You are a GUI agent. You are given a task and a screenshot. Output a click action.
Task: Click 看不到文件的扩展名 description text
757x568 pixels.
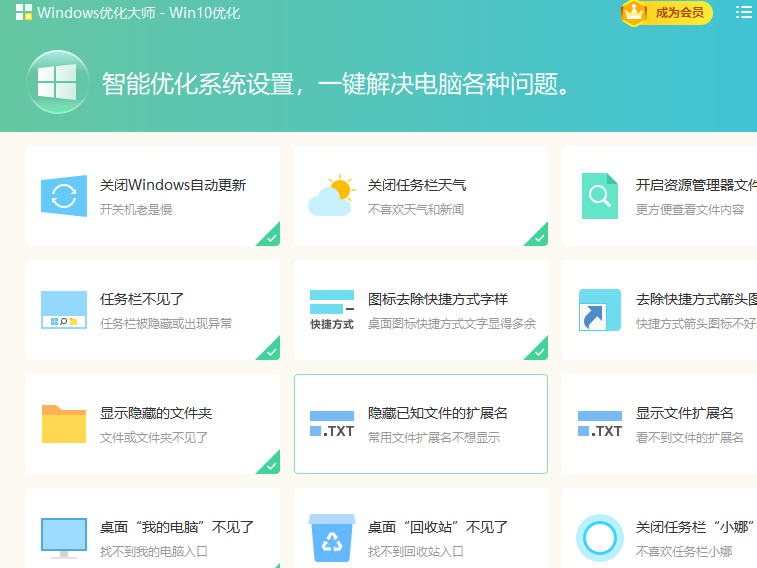pyautogui.click(x=689, y=437)
